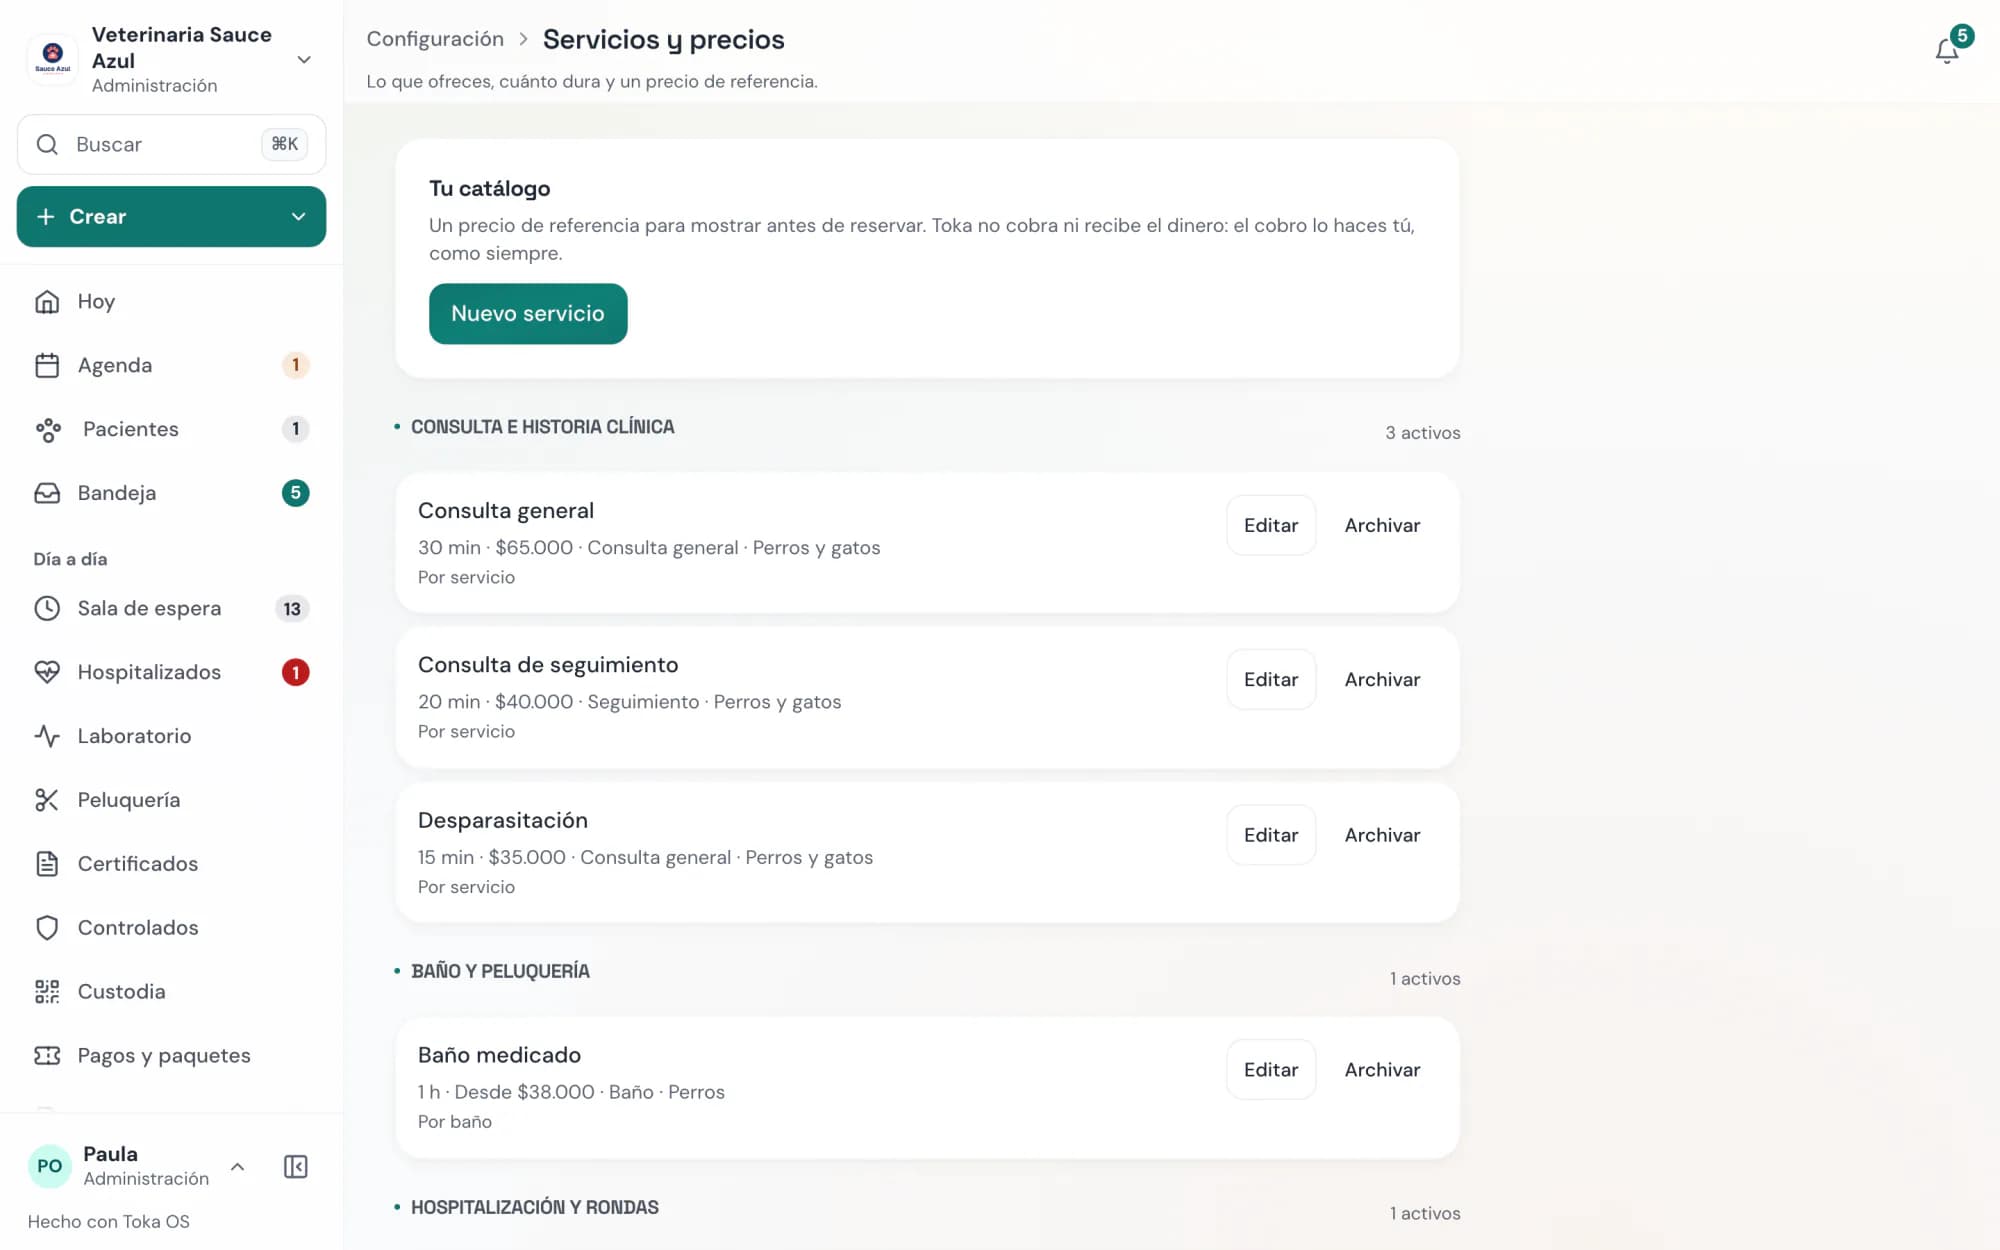The width and height of the screenshot is (2000, 1250).
Task: Open the Crear dropdown arrow
Action: tap(298, 217)
